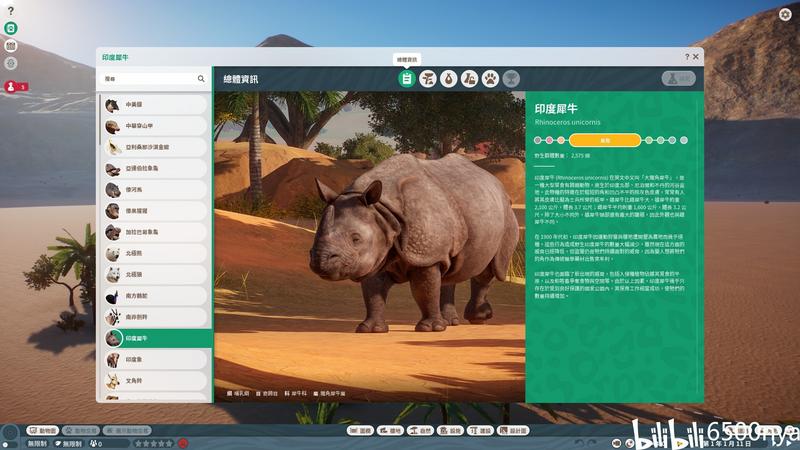
Task: Open the 設計圖 blueprints menu
Action: click(x=514, y=431)
